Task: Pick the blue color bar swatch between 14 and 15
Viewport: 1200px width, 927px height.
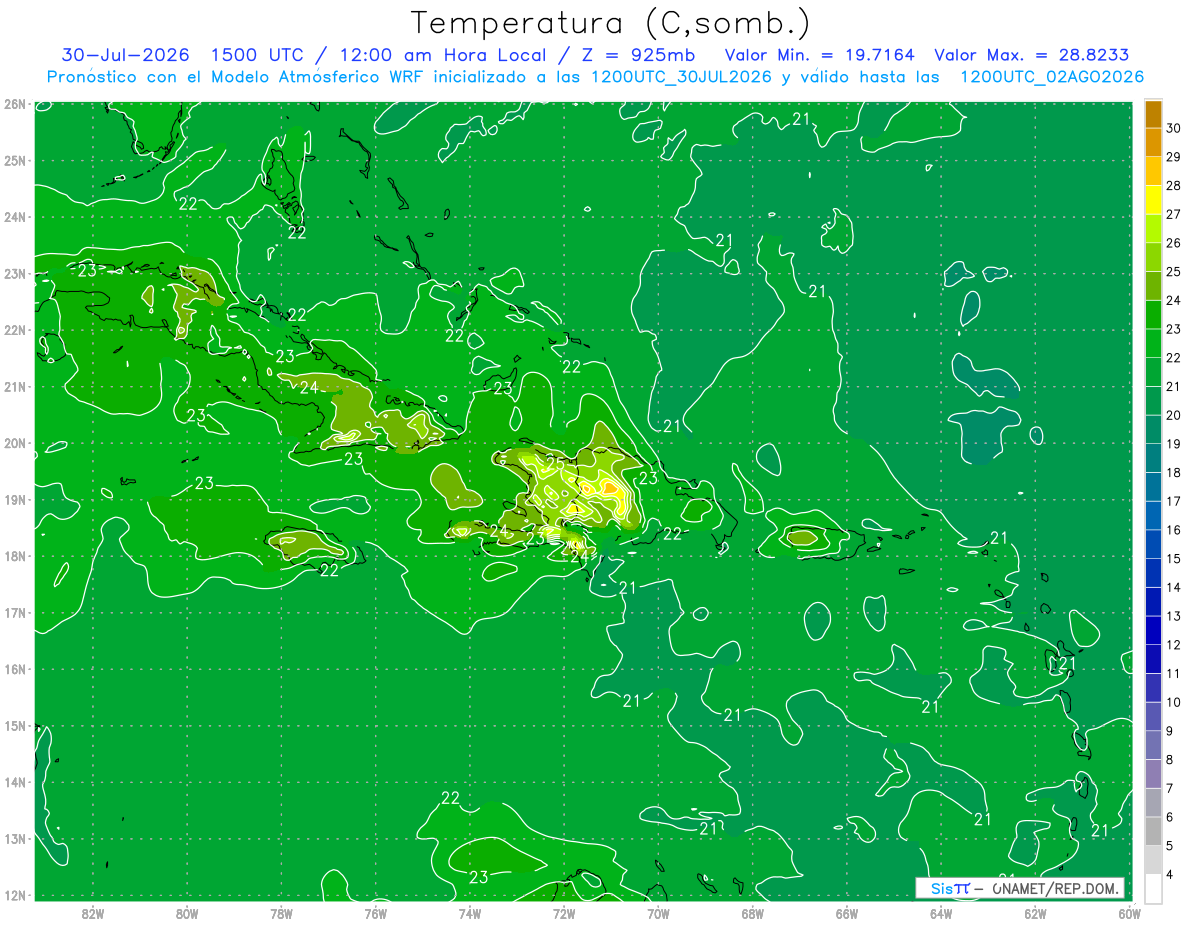Action: click(1153, 573)
